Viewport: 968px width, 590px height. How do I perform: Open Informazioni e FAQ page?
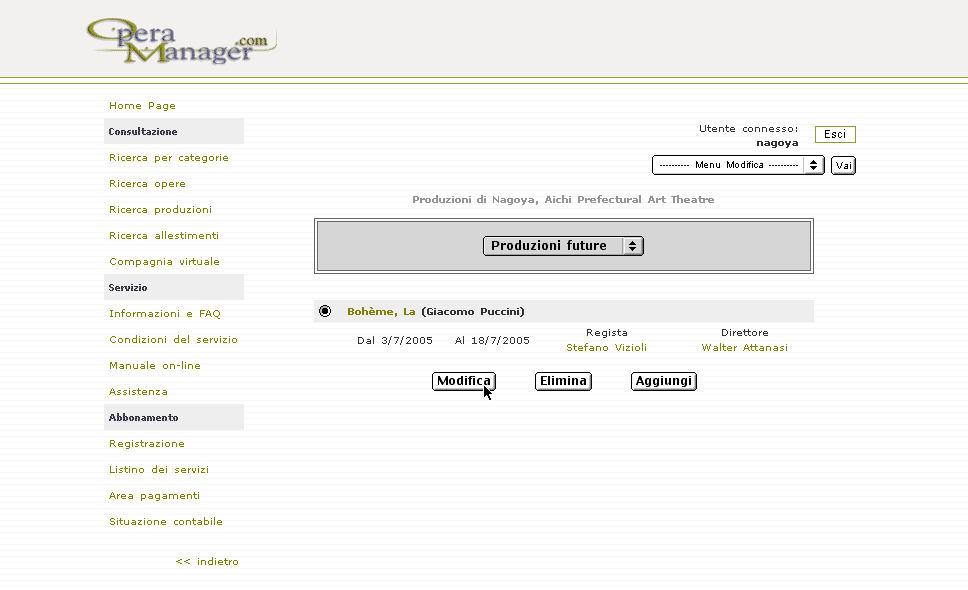point(165,314)
